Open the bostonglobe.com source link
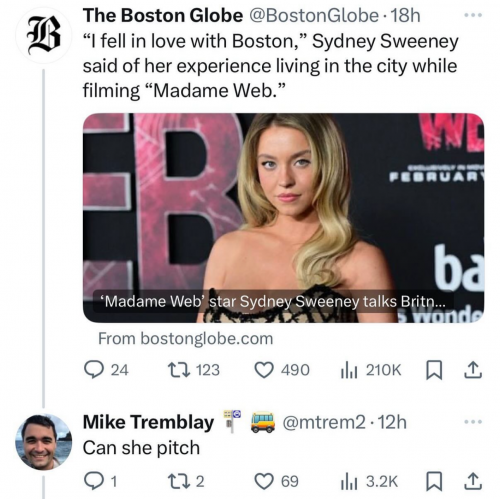The height and width of the screenshot is (499, 500). pos(186,339)
